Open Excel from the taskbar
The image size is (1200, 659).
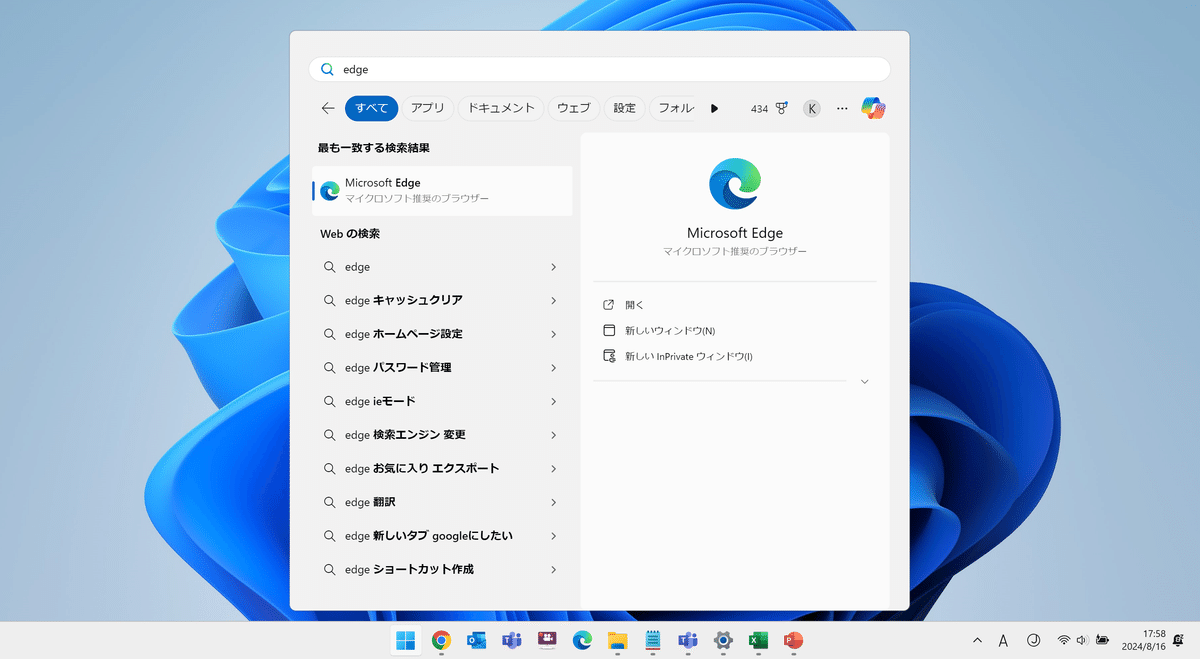pyautogui.click(x=759, y=640)
